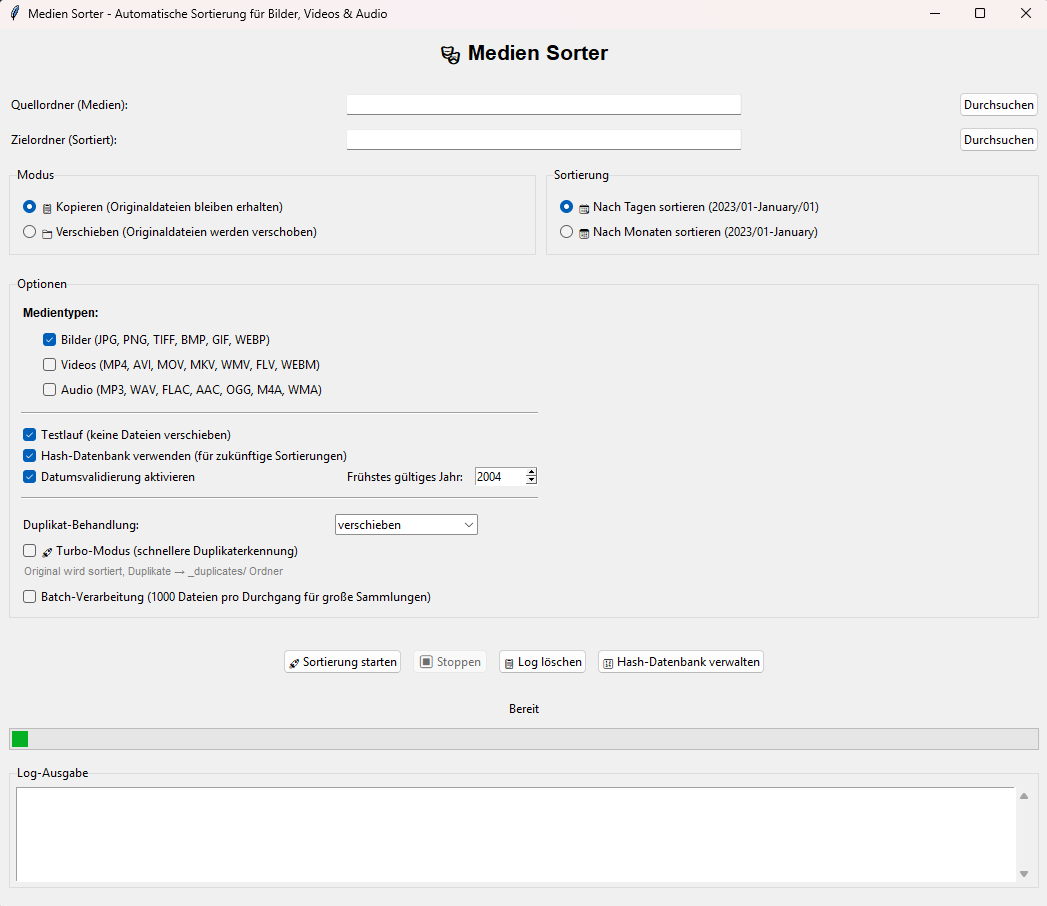Click the rocket icon next to Turbo-Modus label
This screenshot has height=906, width=1047.
point(45,550)
